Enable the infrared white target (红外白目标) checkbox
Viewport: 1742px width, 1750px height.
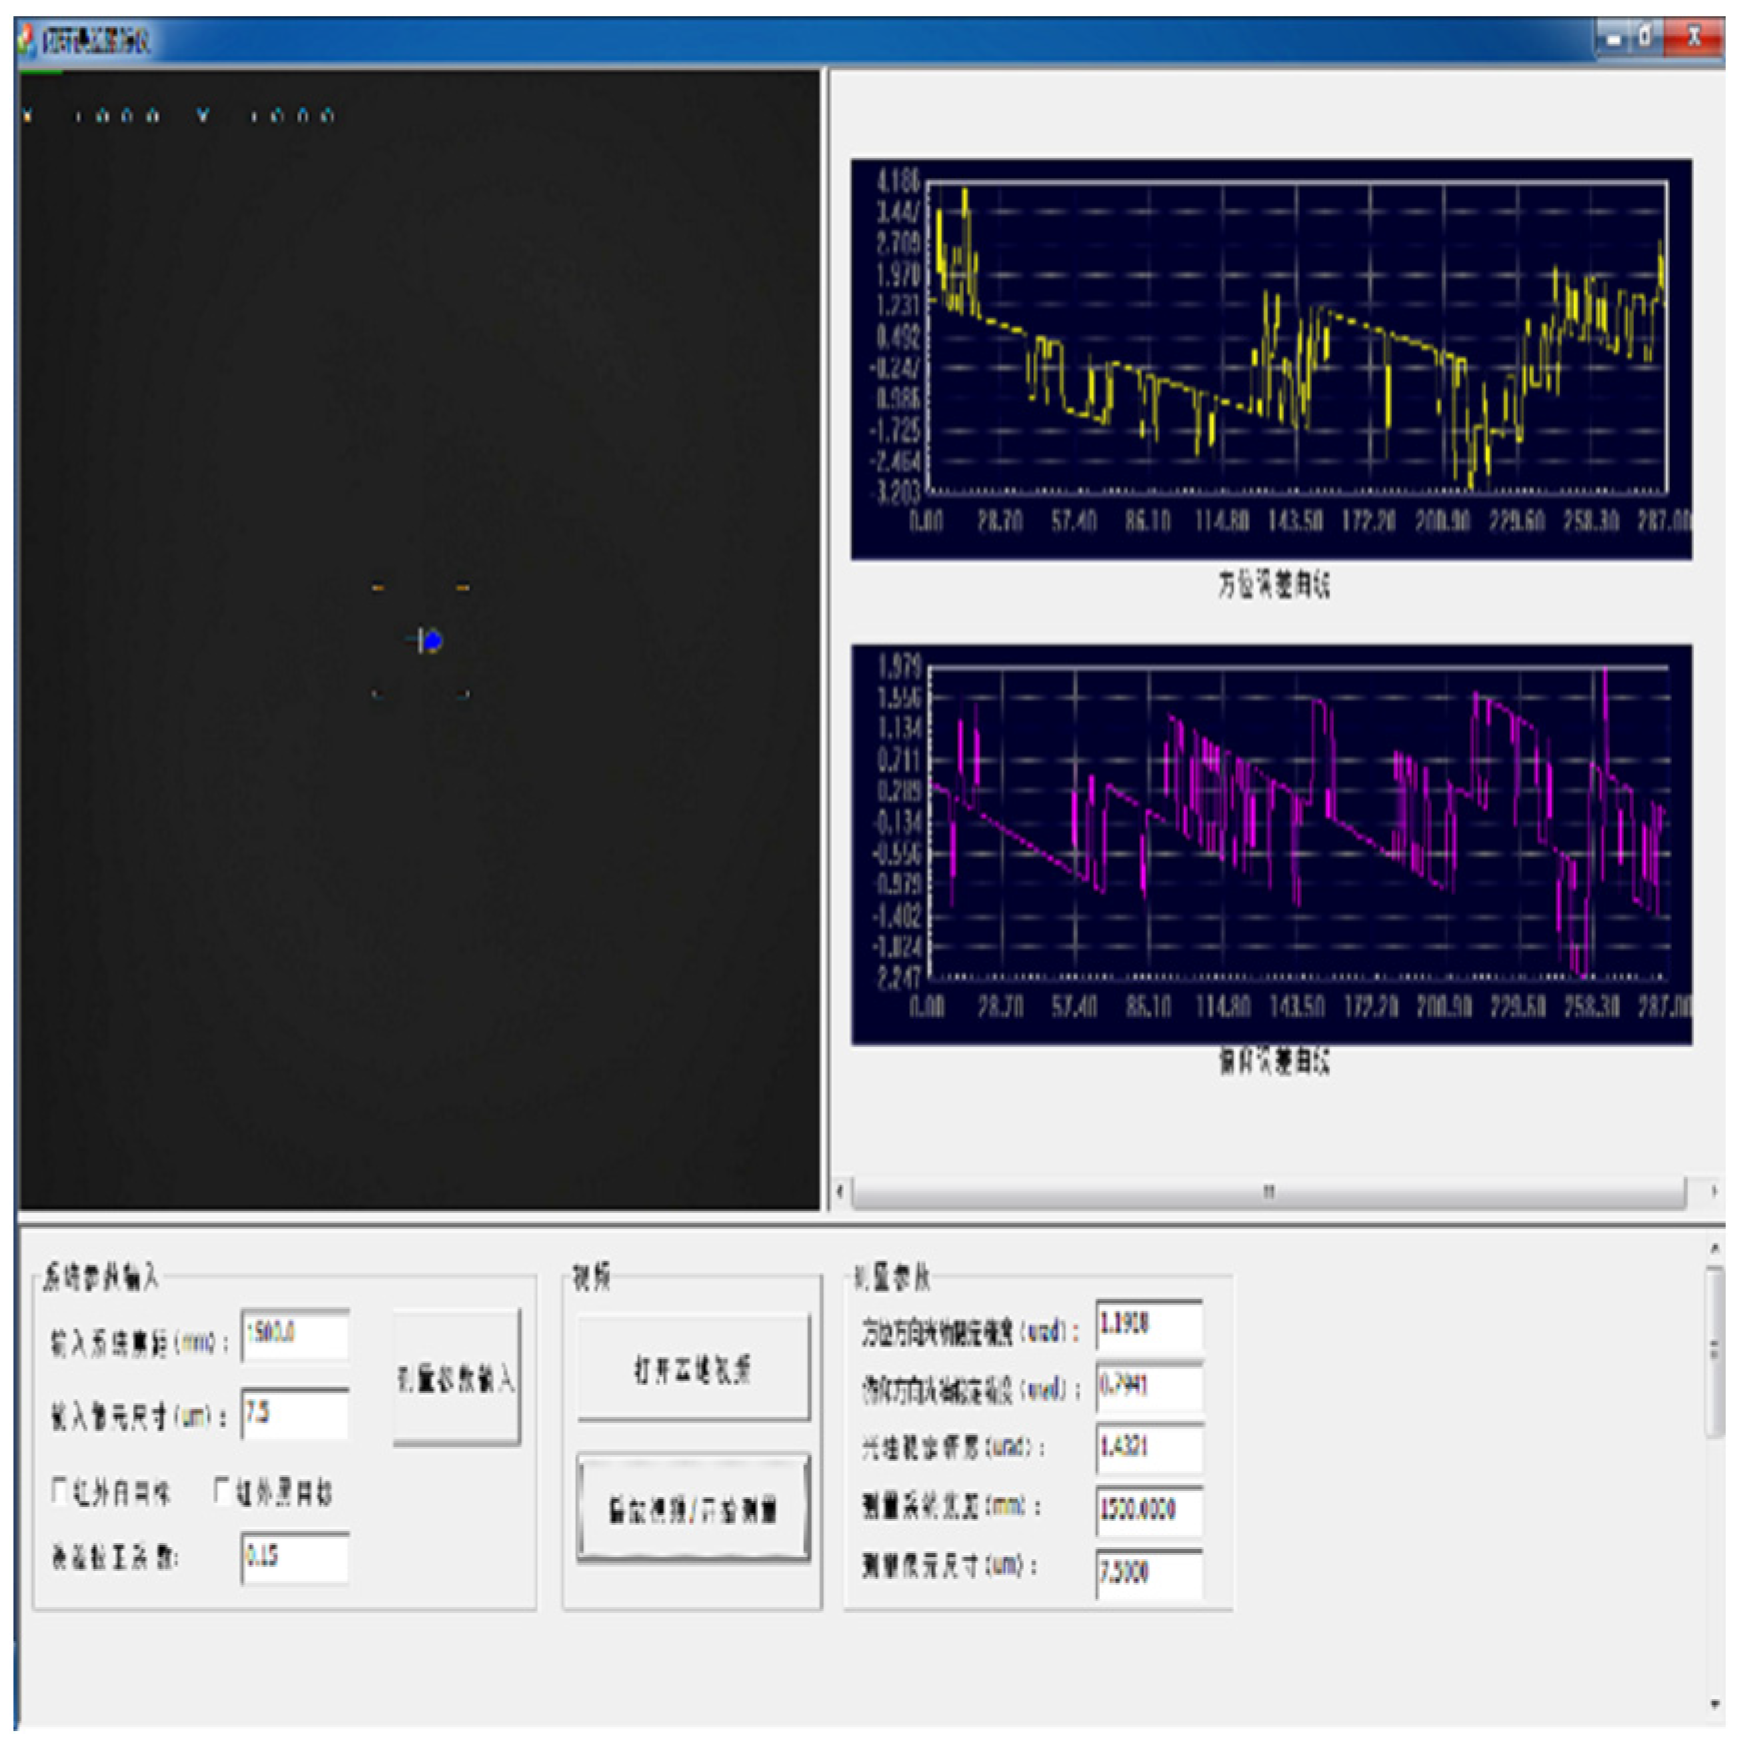(x=60, y=1492)
